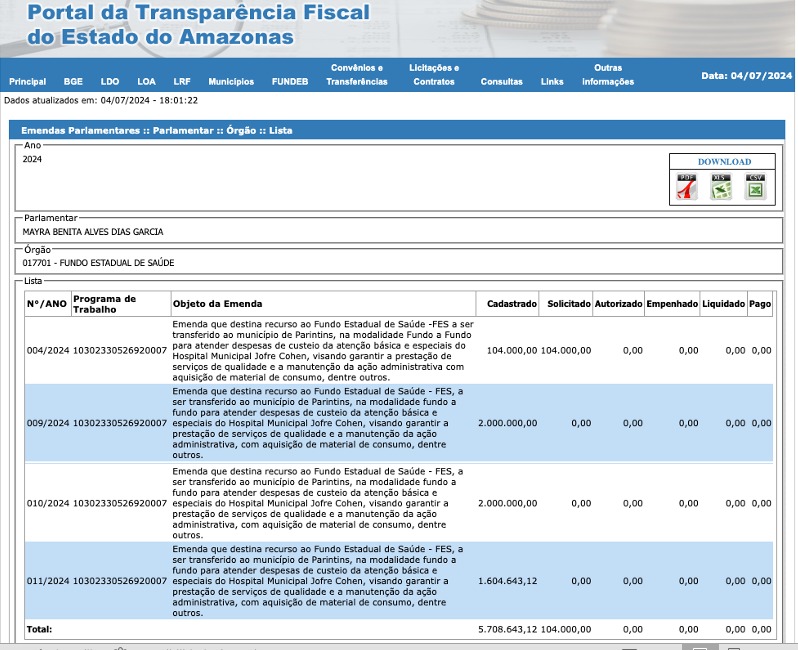Open the LOA menu
The height and width of the screenshot is (650, 798).
147,82
